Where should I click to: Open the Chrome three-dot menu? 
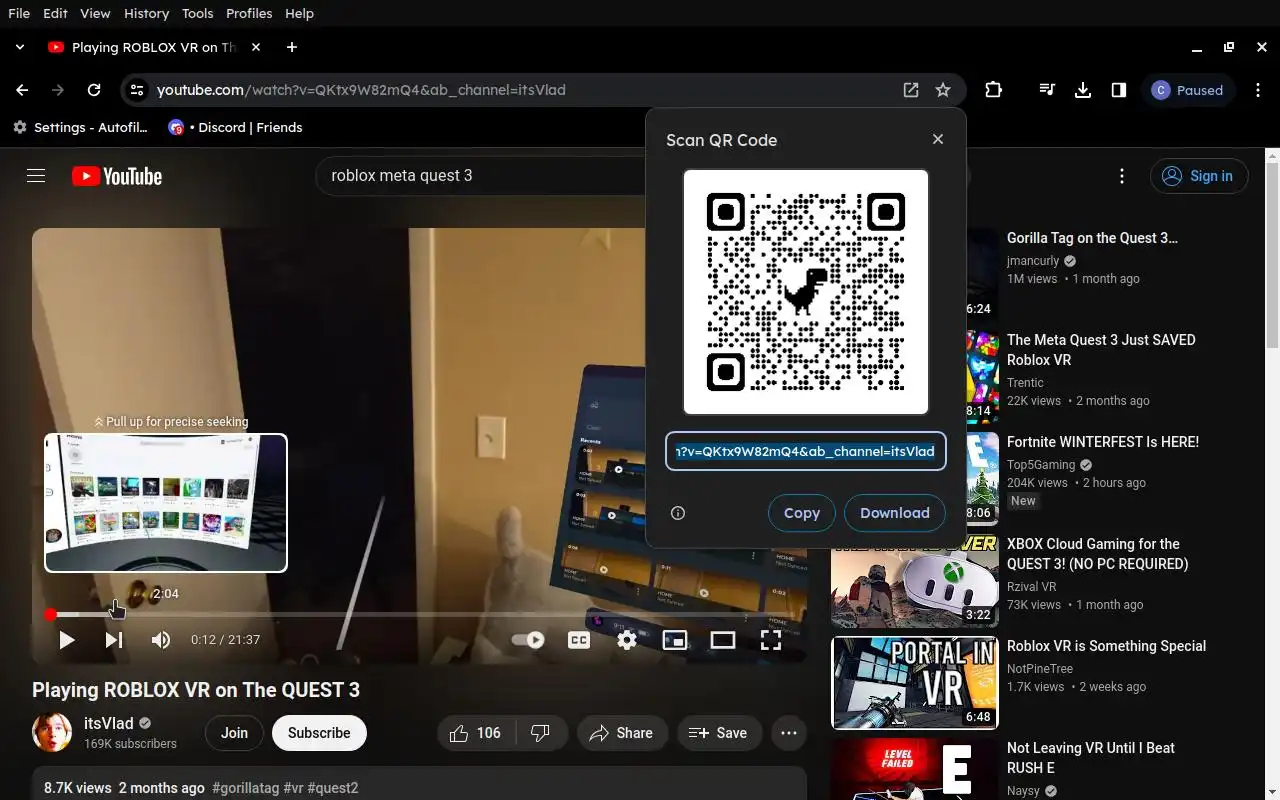[x=1258, y=90]
